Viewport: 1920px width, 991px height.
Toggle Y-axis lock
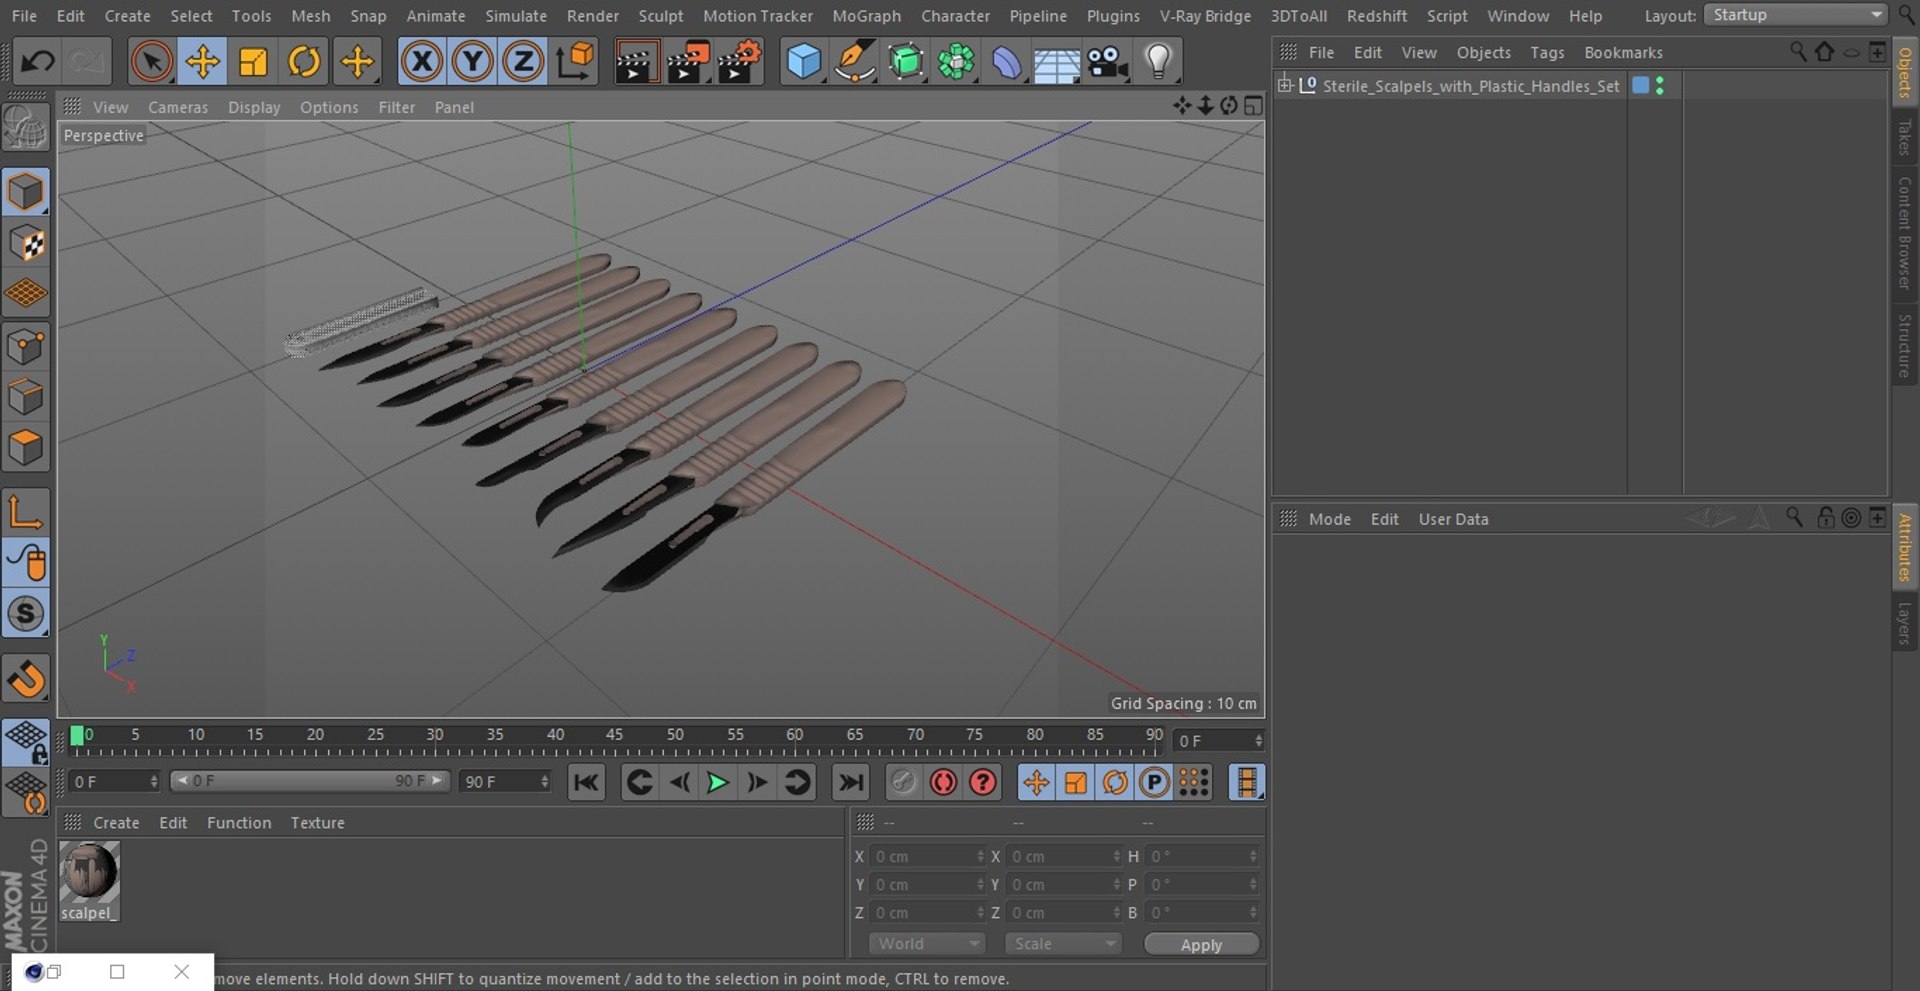pos(473,62)
